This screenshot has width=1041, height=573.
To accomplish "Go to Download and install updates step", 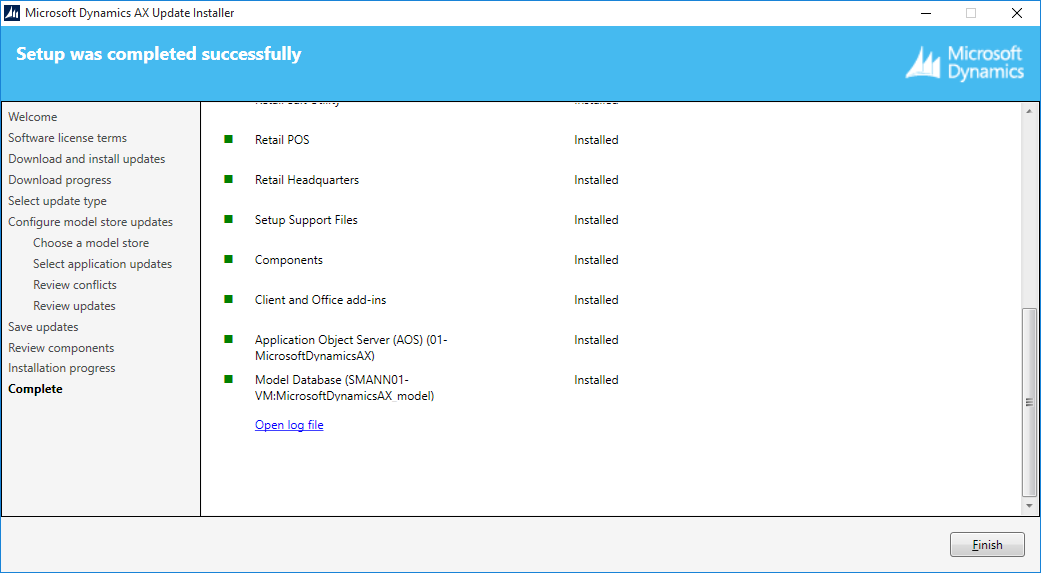I will click(86, 159).
